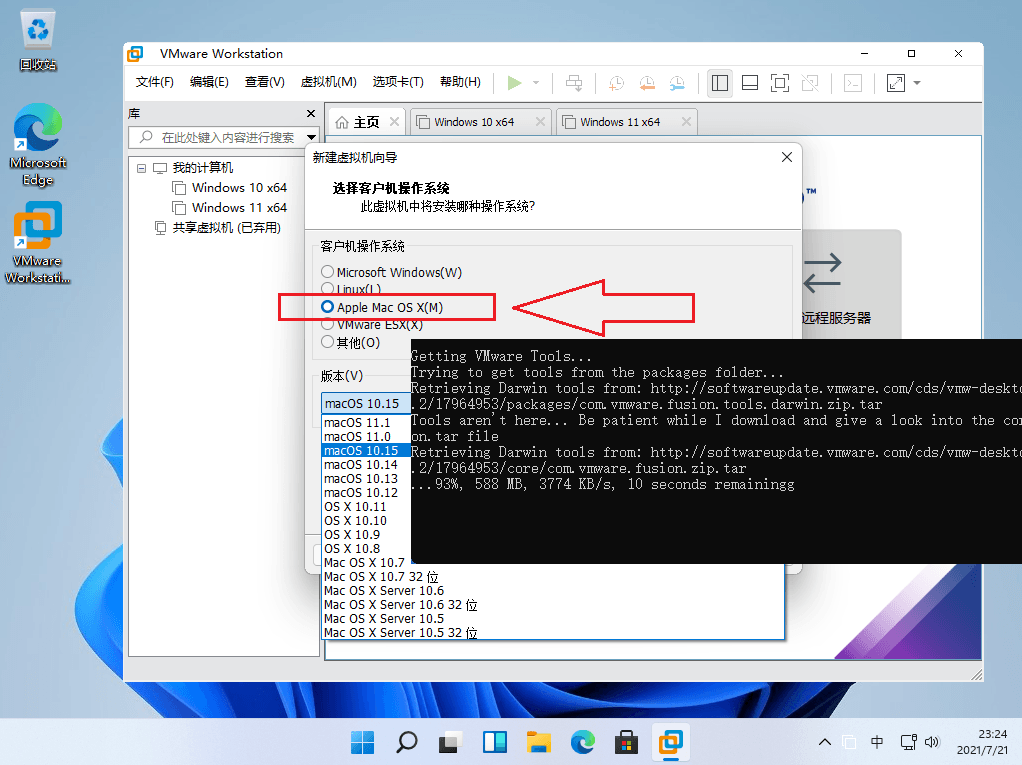Open the dropdown arrow next to Power On

[536, 83]
